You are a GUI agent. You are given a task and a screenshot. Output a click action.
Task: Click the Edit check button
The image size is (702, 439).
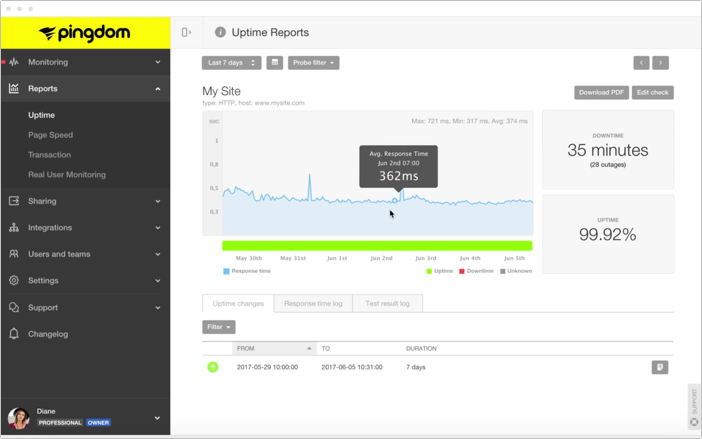click(x=653, y=93)
